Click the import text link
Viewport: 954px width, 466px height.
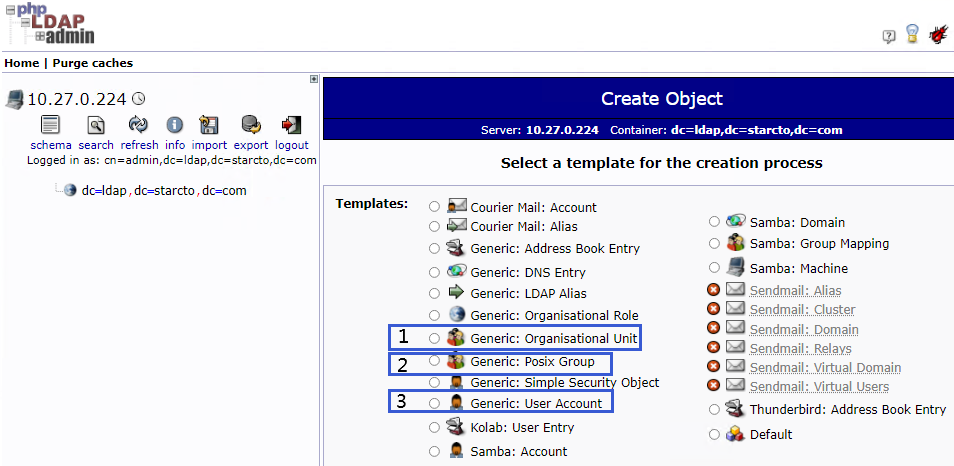(x=209, y=145)
